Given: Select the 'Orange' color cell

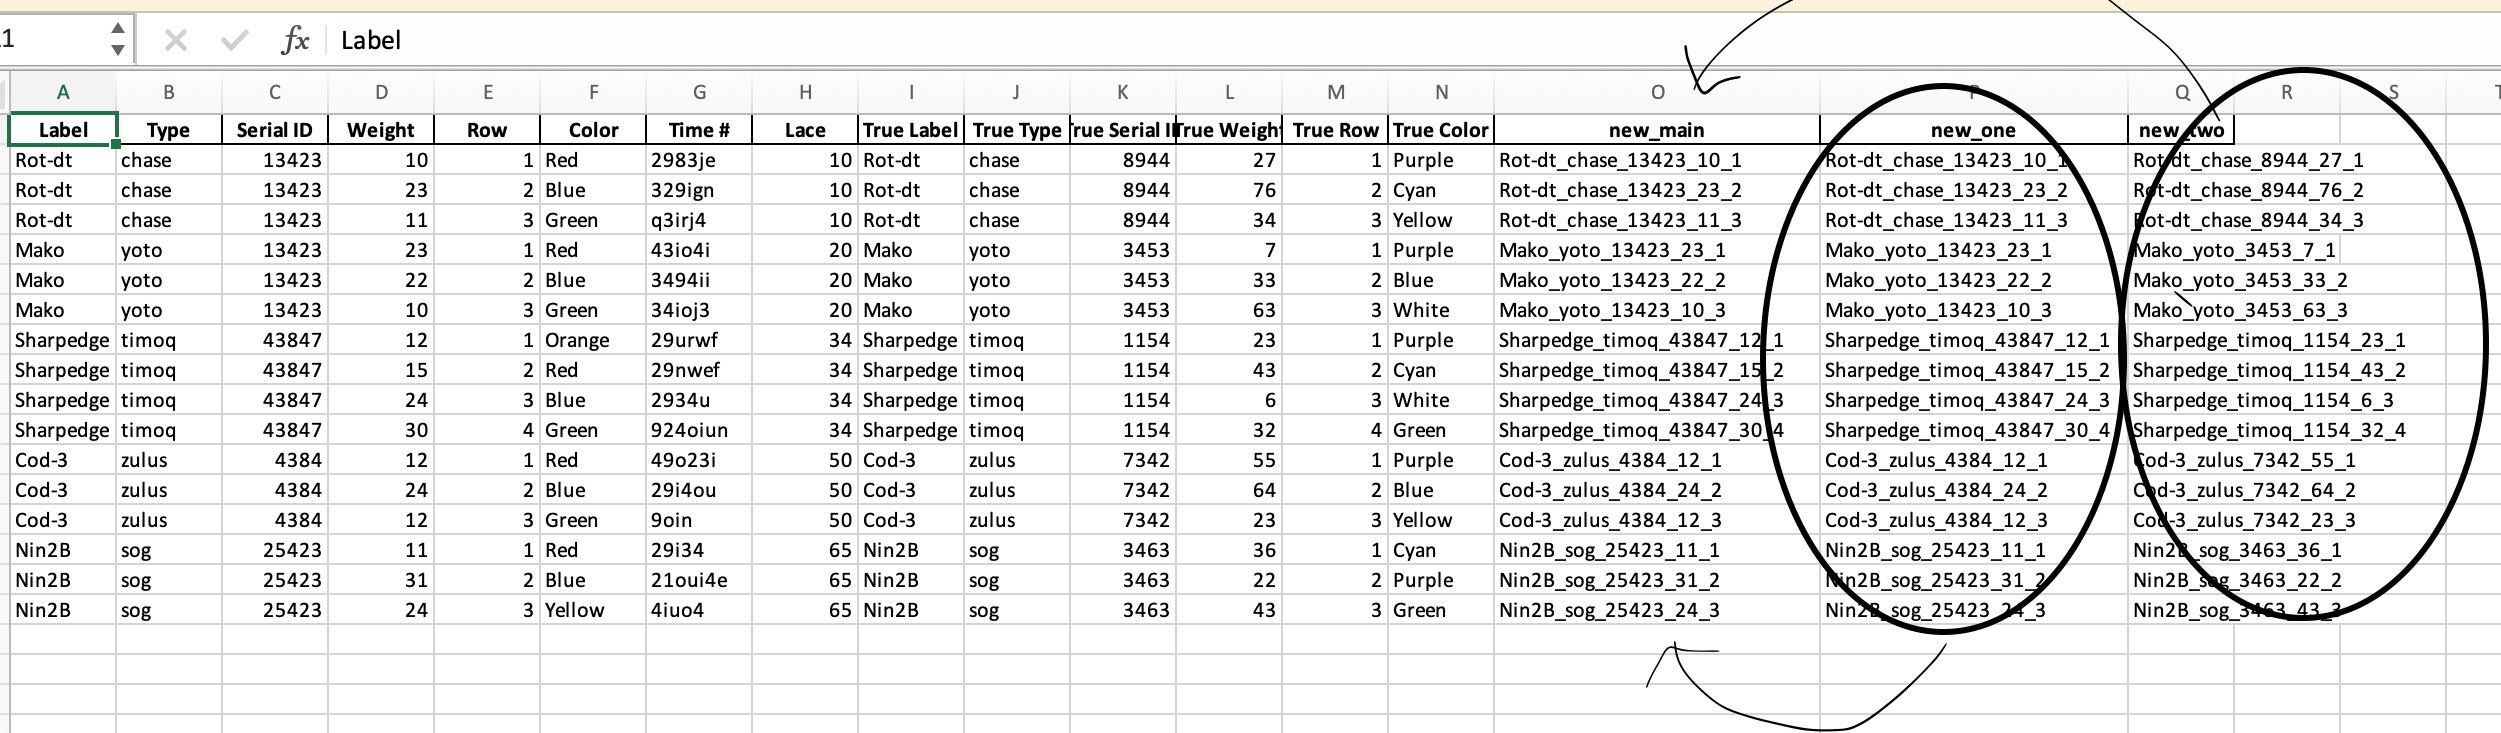Looking at the screenshot, I should (593, 340).
